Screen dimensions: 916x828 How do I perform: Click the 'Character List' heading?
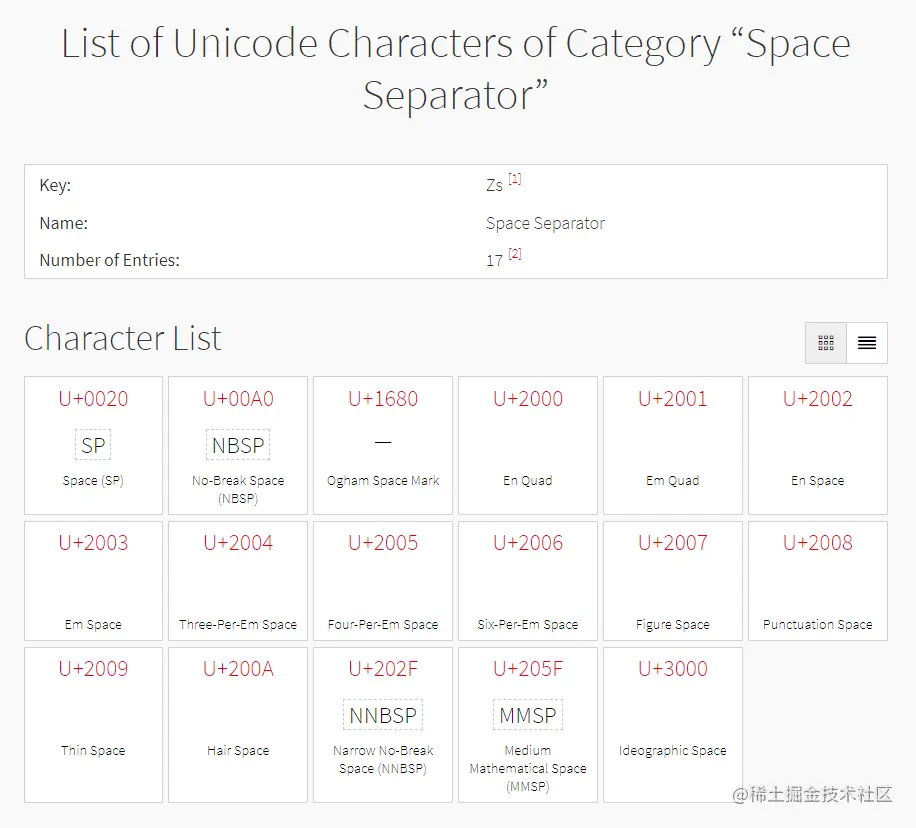click(123, 338)
